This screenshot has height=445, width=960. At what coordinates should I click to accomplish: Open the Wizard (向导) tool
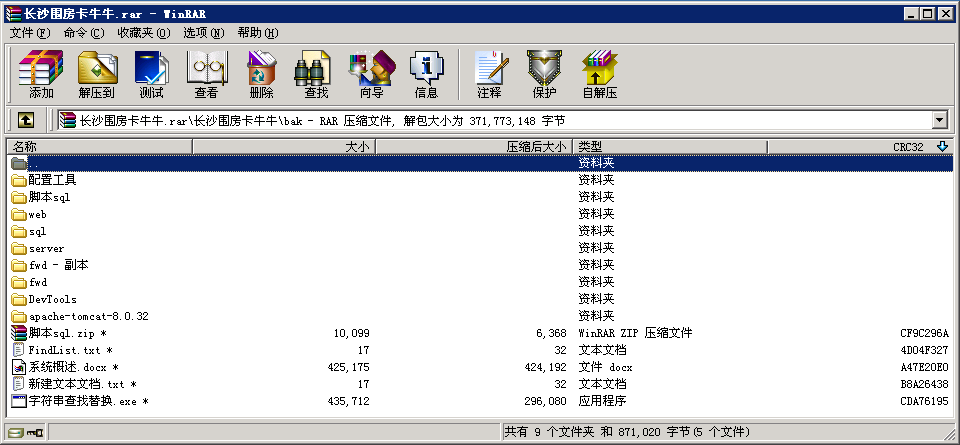tap(371, 74)
